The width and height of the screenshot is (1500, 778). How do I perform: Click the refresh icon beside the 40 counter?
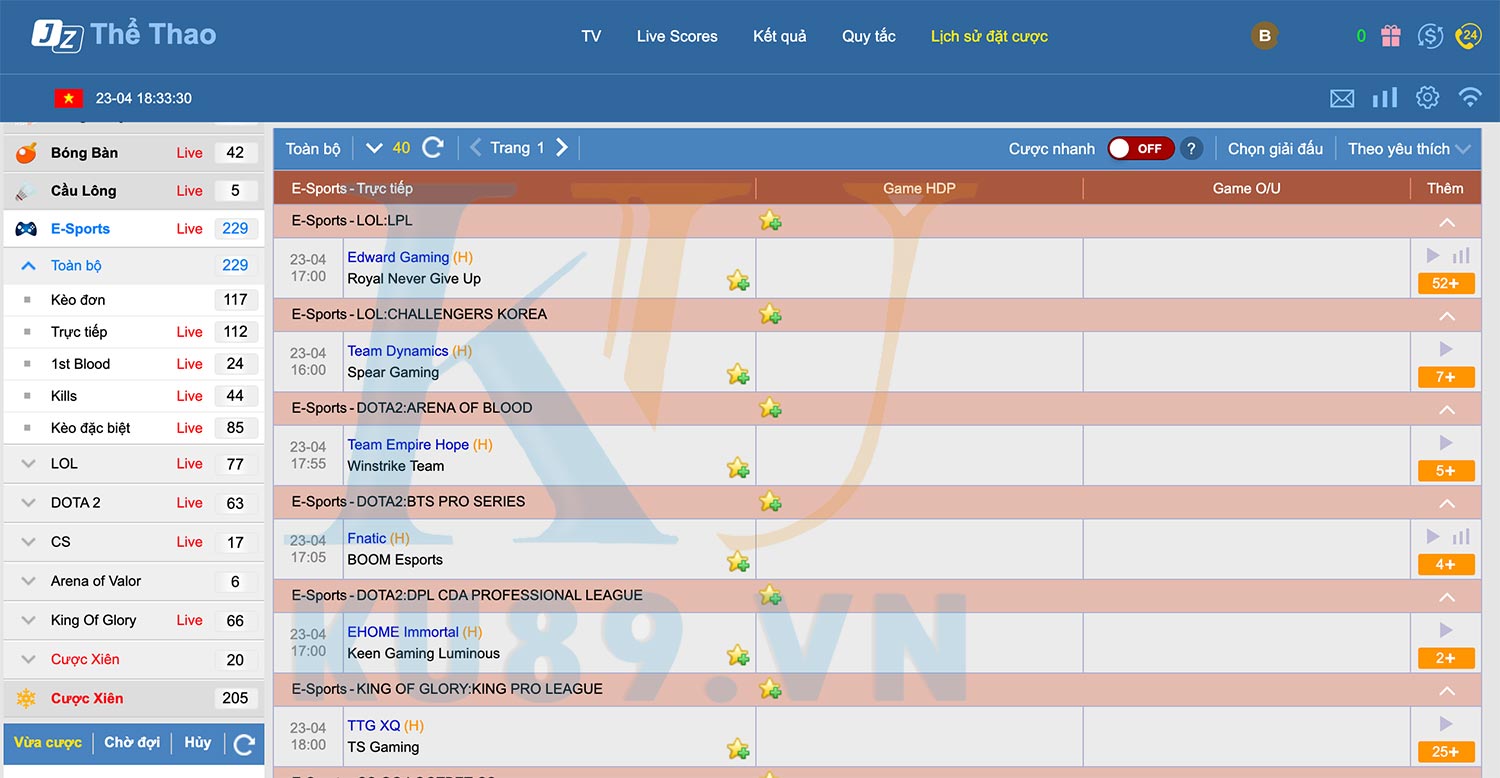click(433, 148)
